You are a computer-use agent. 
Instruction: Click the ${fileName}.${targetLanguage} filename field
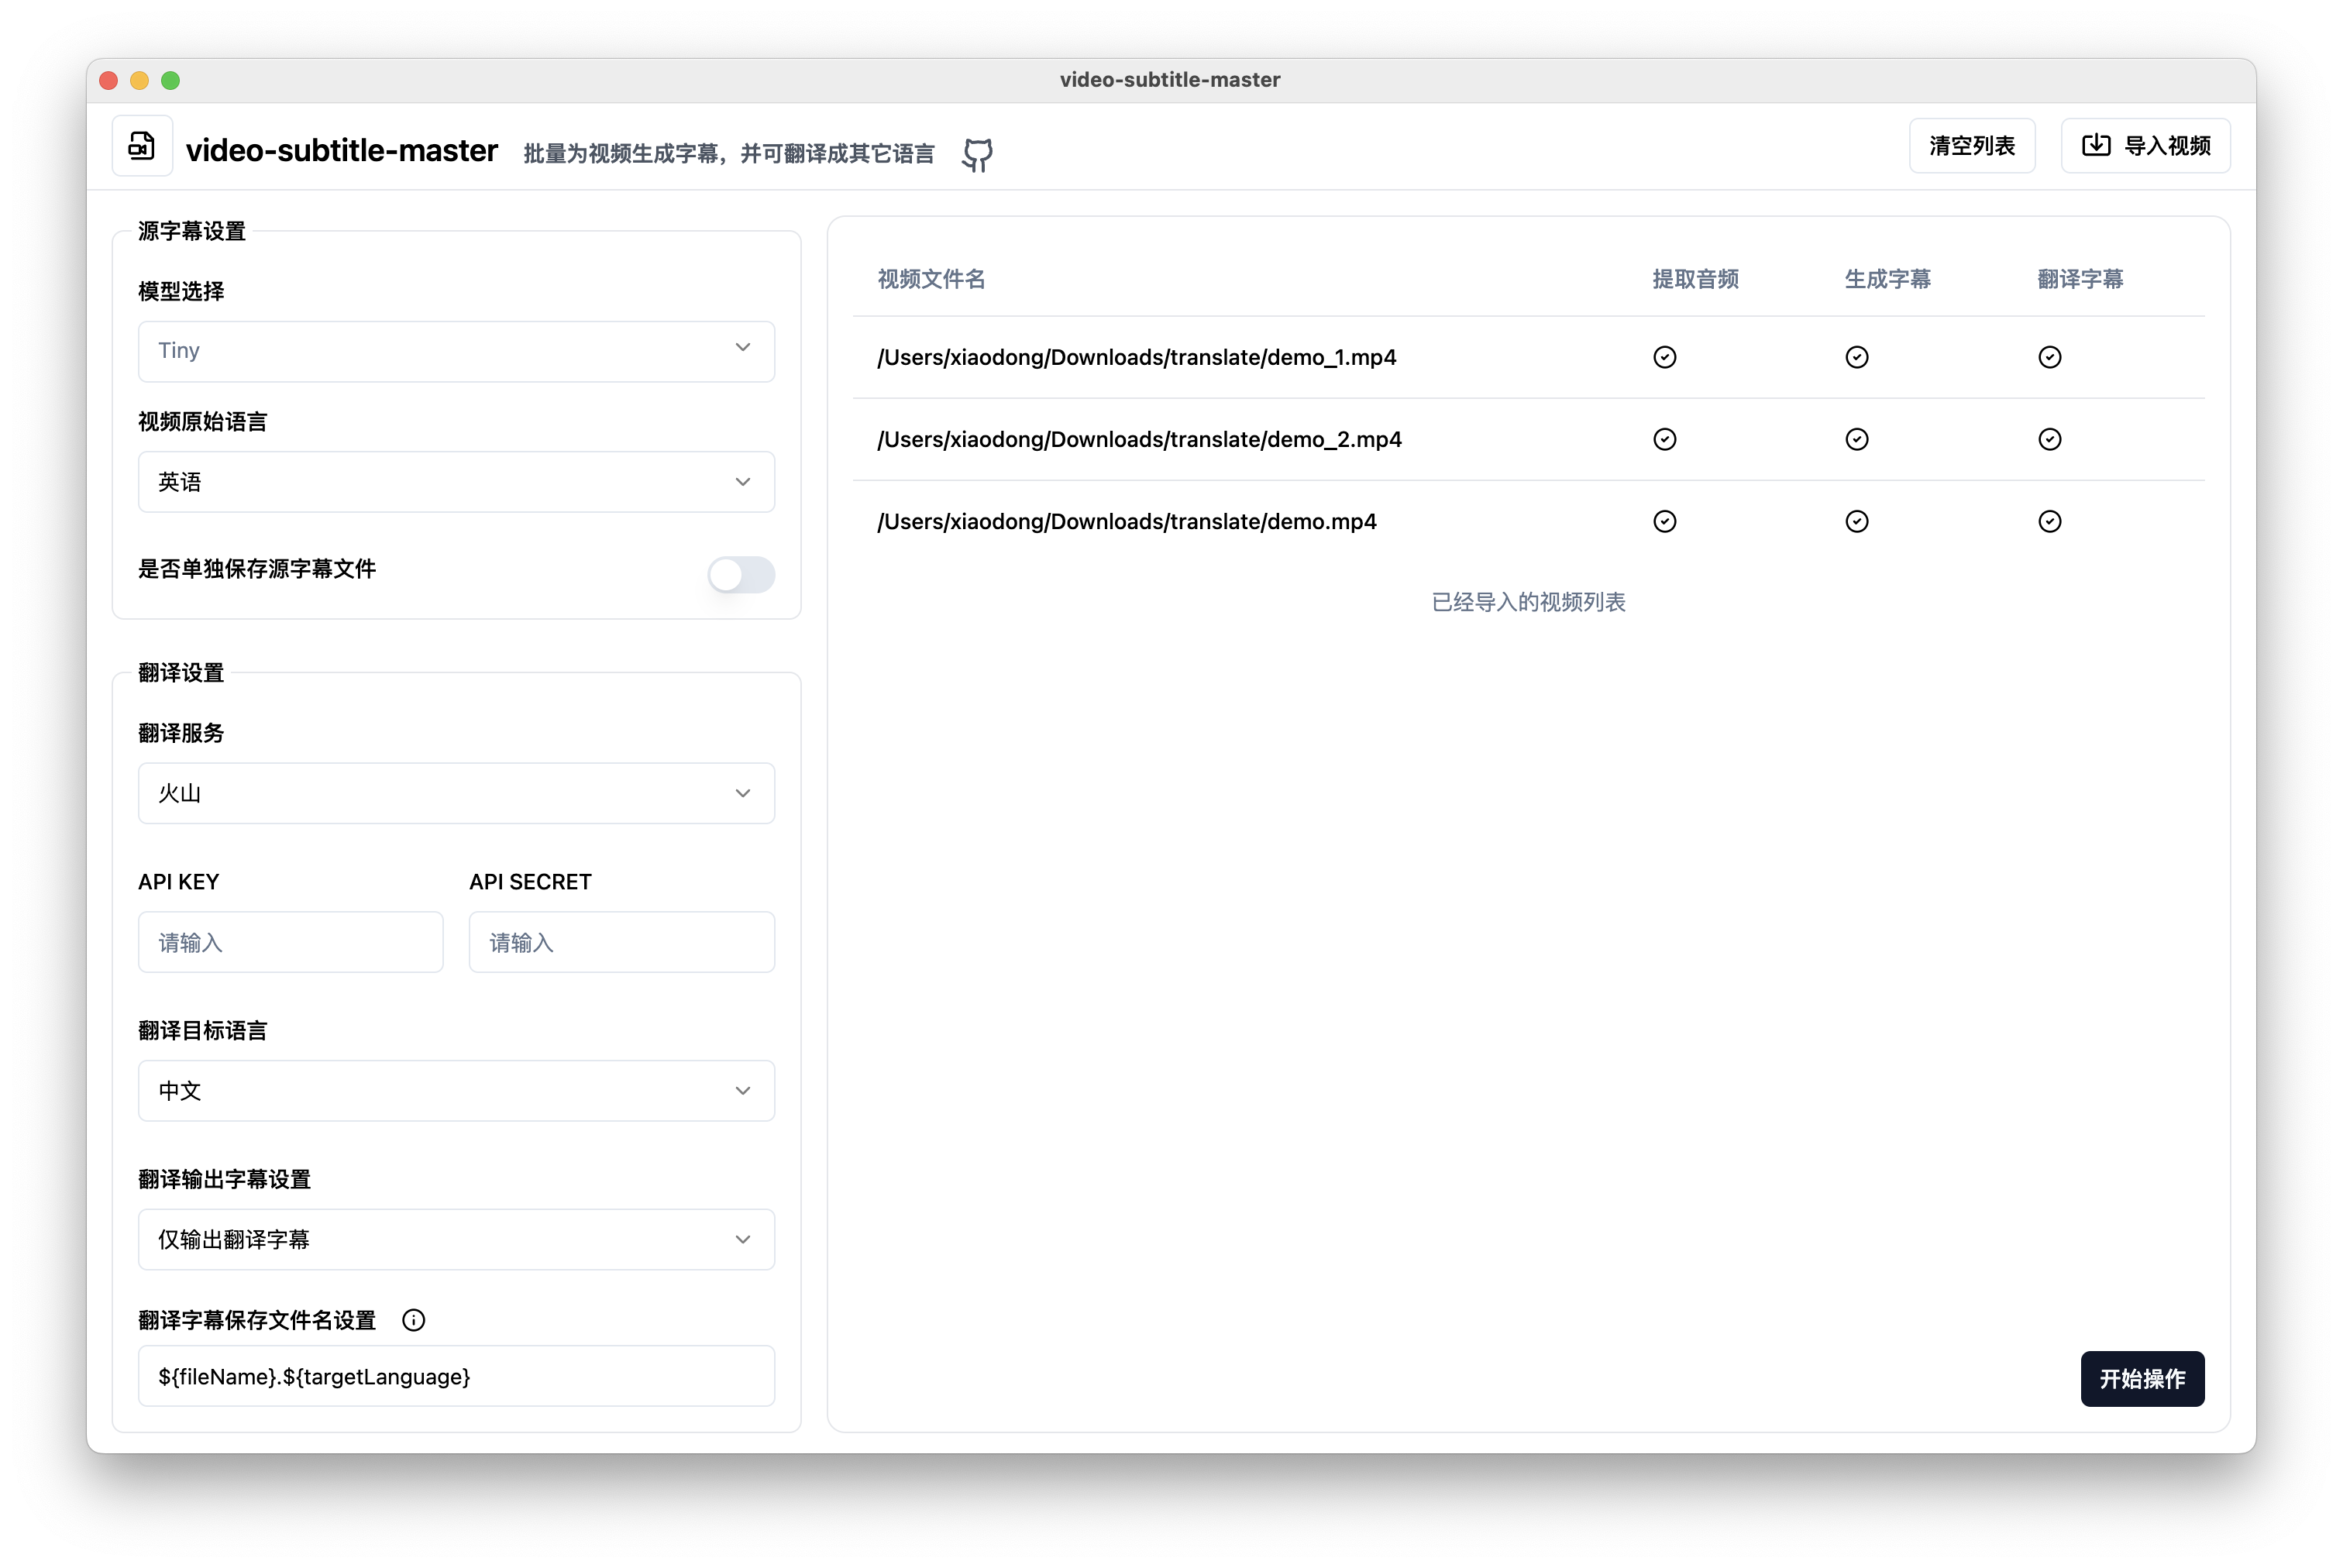click(456, 1376)
